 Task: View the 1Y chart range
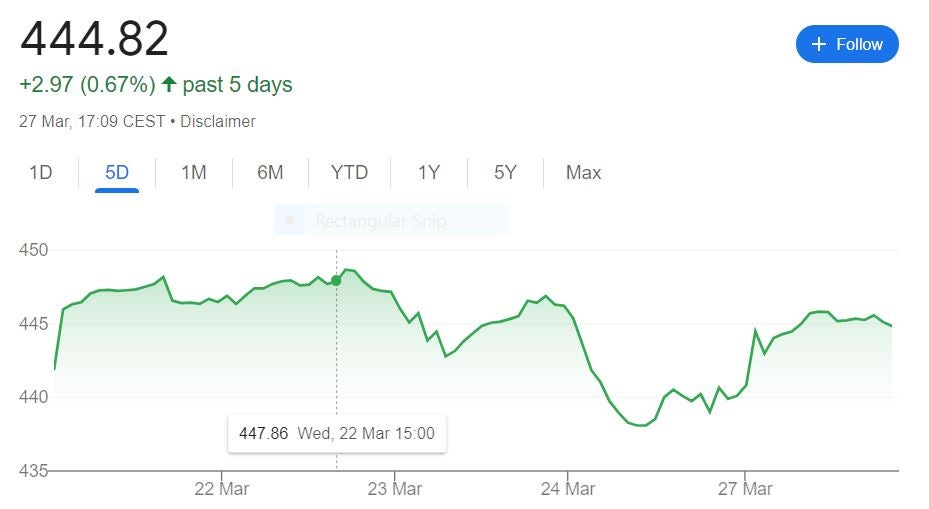(429, 173)
